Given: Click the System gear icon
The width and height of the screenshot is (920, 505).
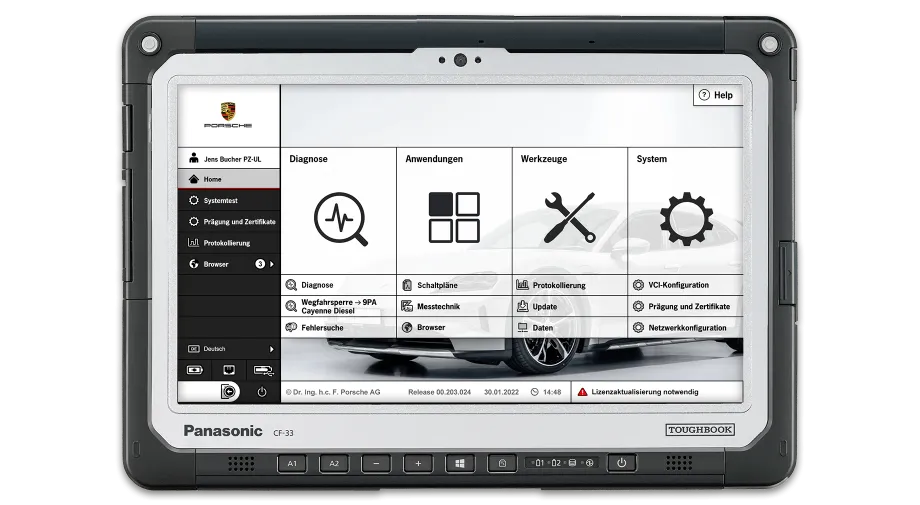Looking at the screenshot, I should point(686,219).
